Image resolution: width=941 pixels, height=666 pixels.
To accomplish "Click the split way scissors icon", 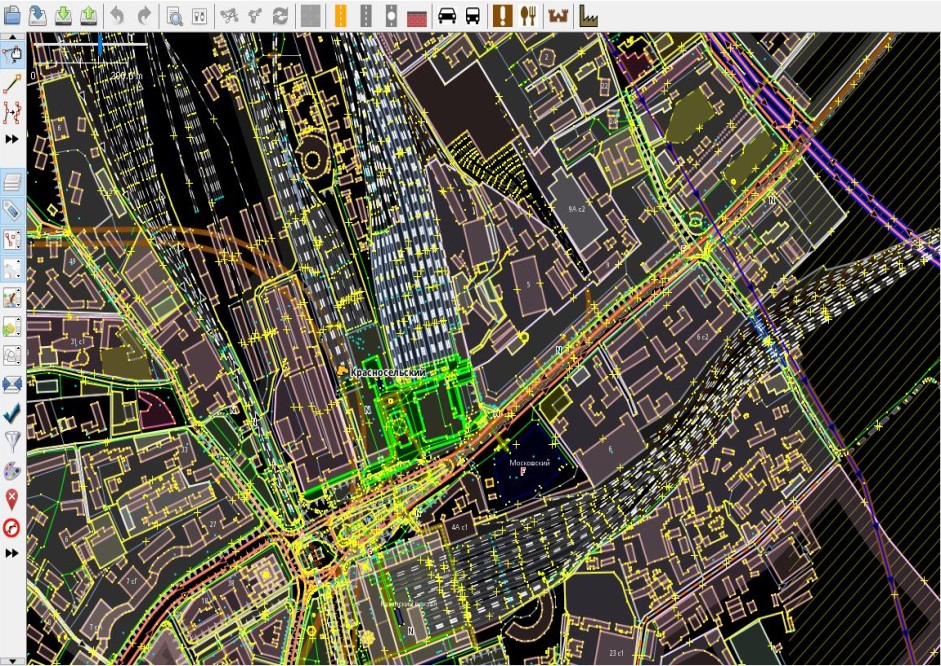I will coord(229,16).
